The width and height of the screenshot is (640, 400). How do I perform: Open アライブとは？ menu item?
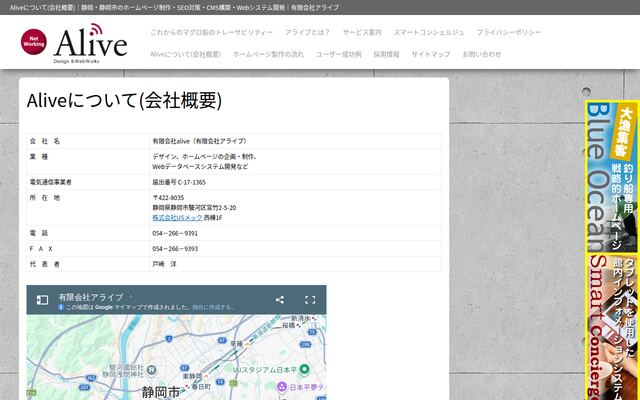tap(308, 32)
